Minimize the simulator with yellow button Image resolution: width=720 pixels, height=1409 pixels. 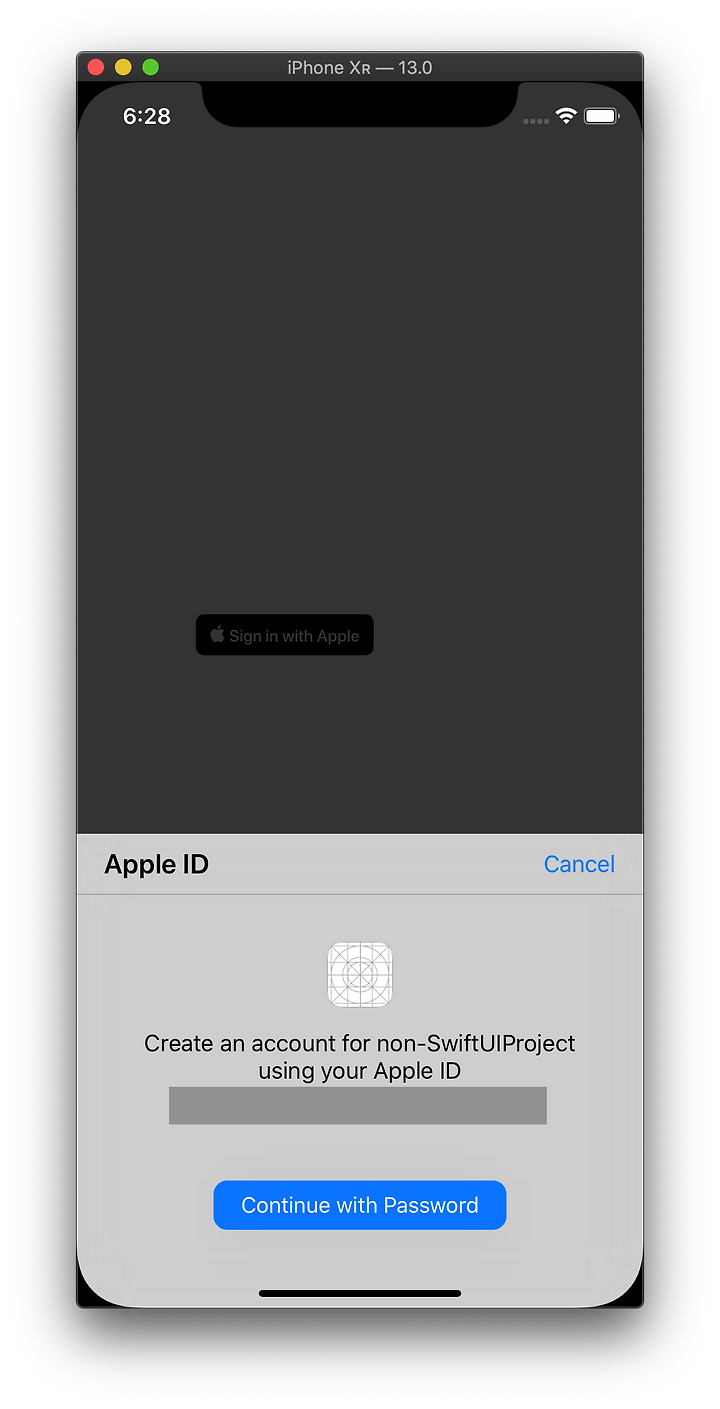click(123, 67)
